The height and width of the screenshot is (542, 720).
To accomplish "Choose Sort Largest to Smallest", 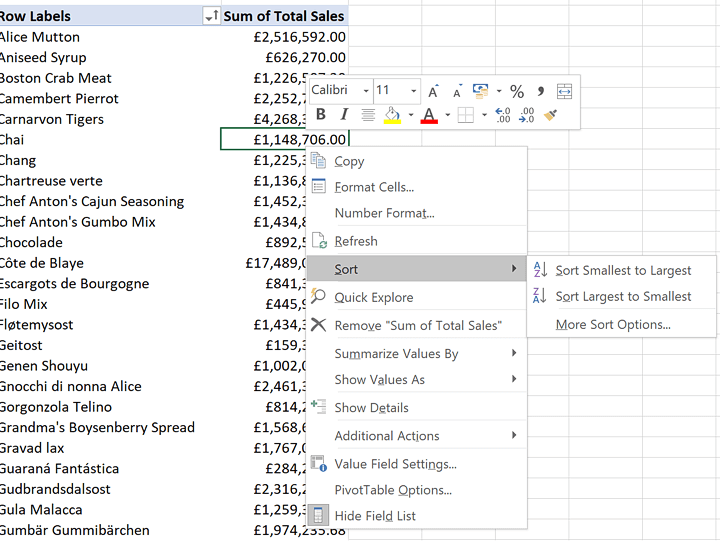I will pos(623,296).
